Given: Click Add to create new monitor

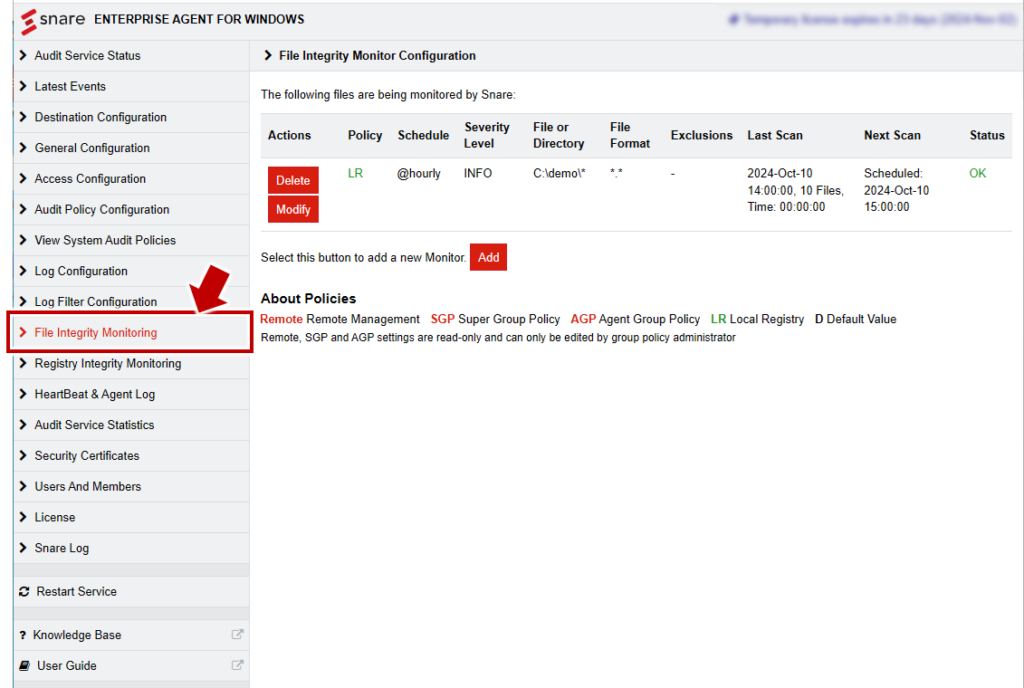Looking at the screenshot, I should tap(488, 257).
